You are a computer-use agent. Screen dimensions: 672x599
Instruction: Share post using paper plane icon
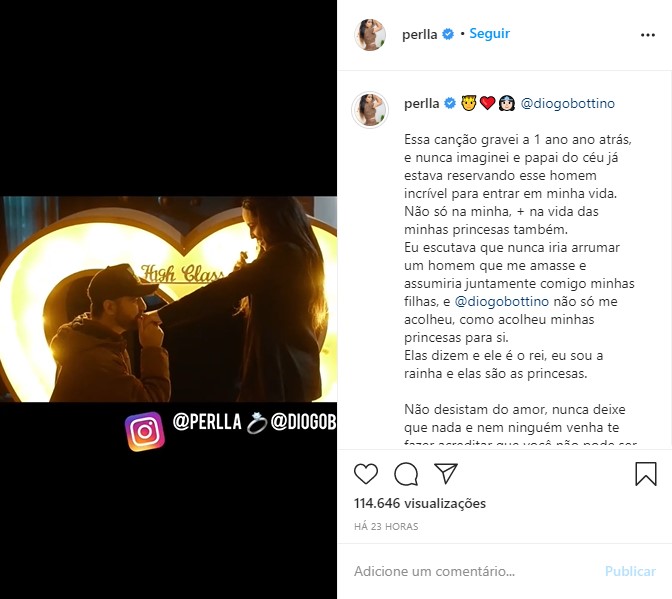(446, 473)
